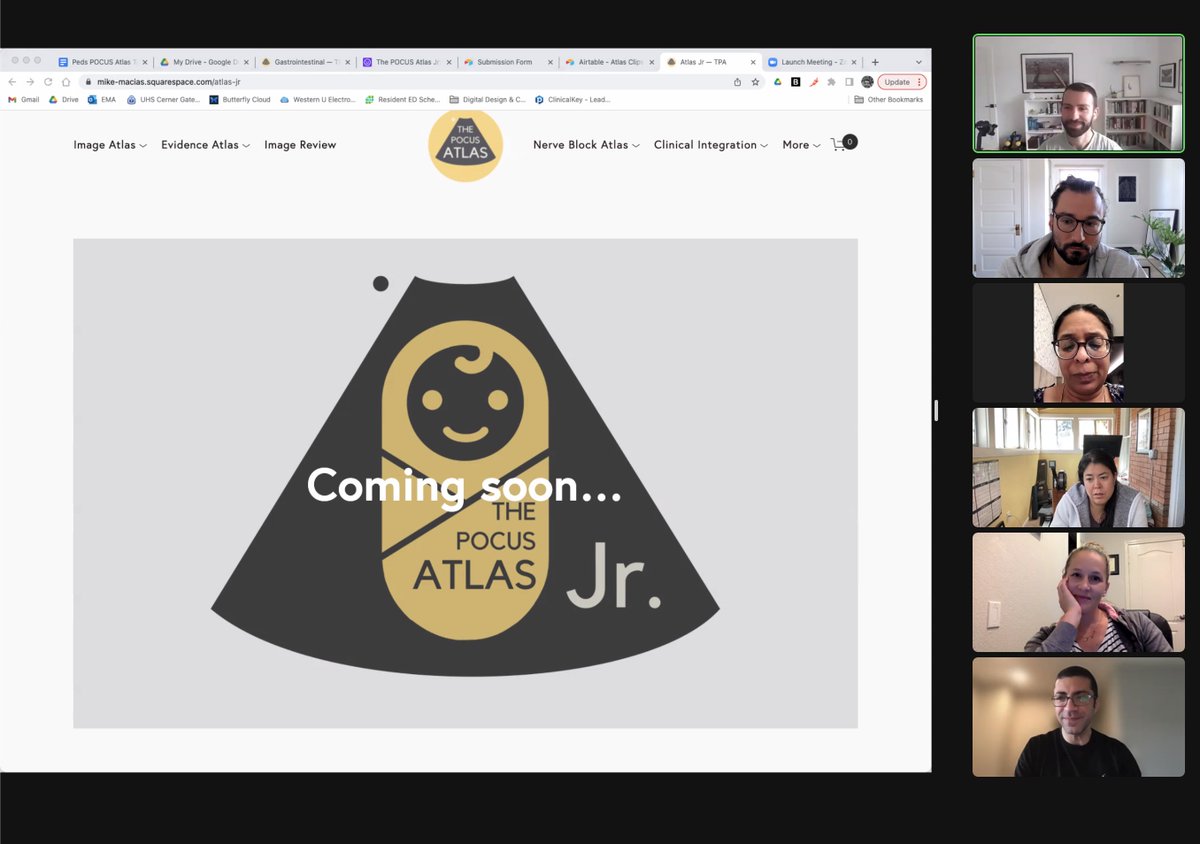
Task: Expand the Evidence Atlas menu
Action: (206, 145)
